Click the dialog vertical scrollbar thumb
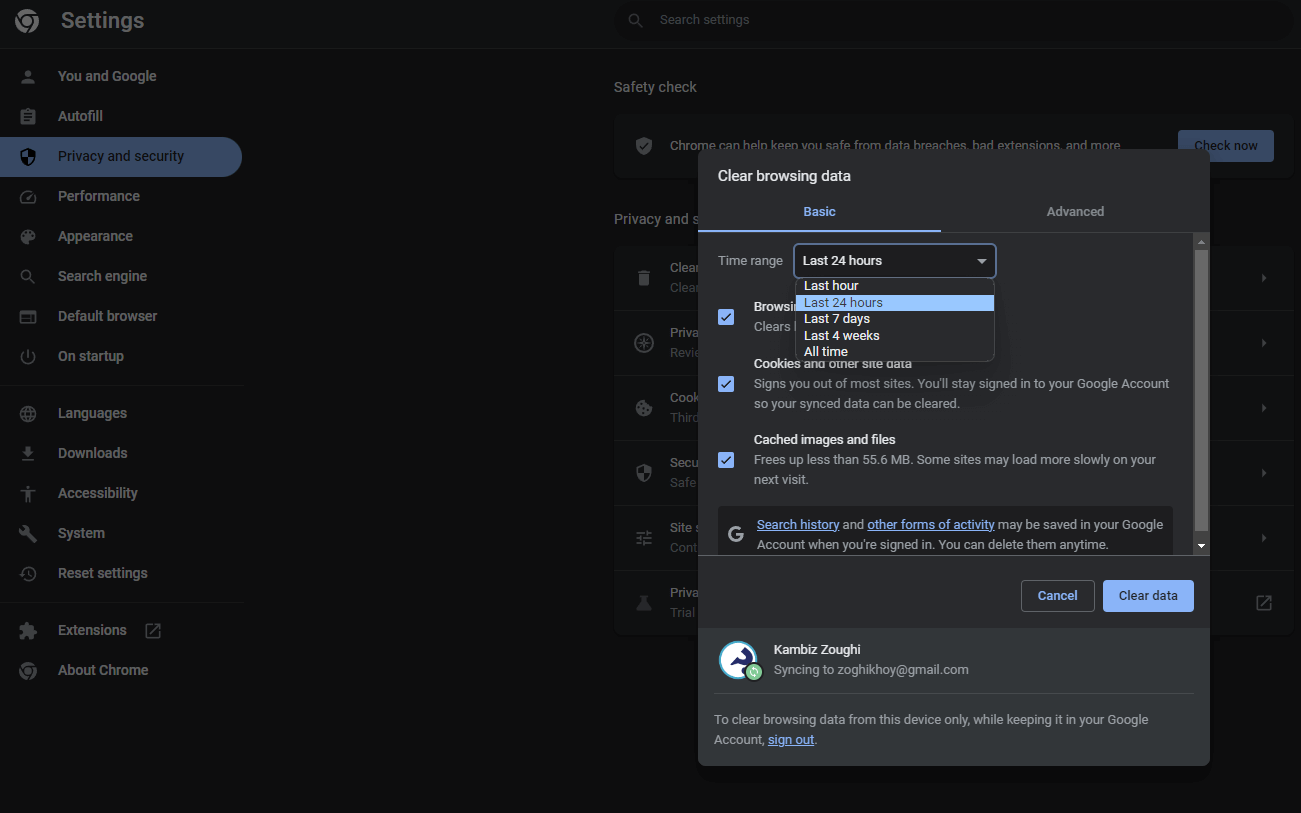 (1201, 391)
